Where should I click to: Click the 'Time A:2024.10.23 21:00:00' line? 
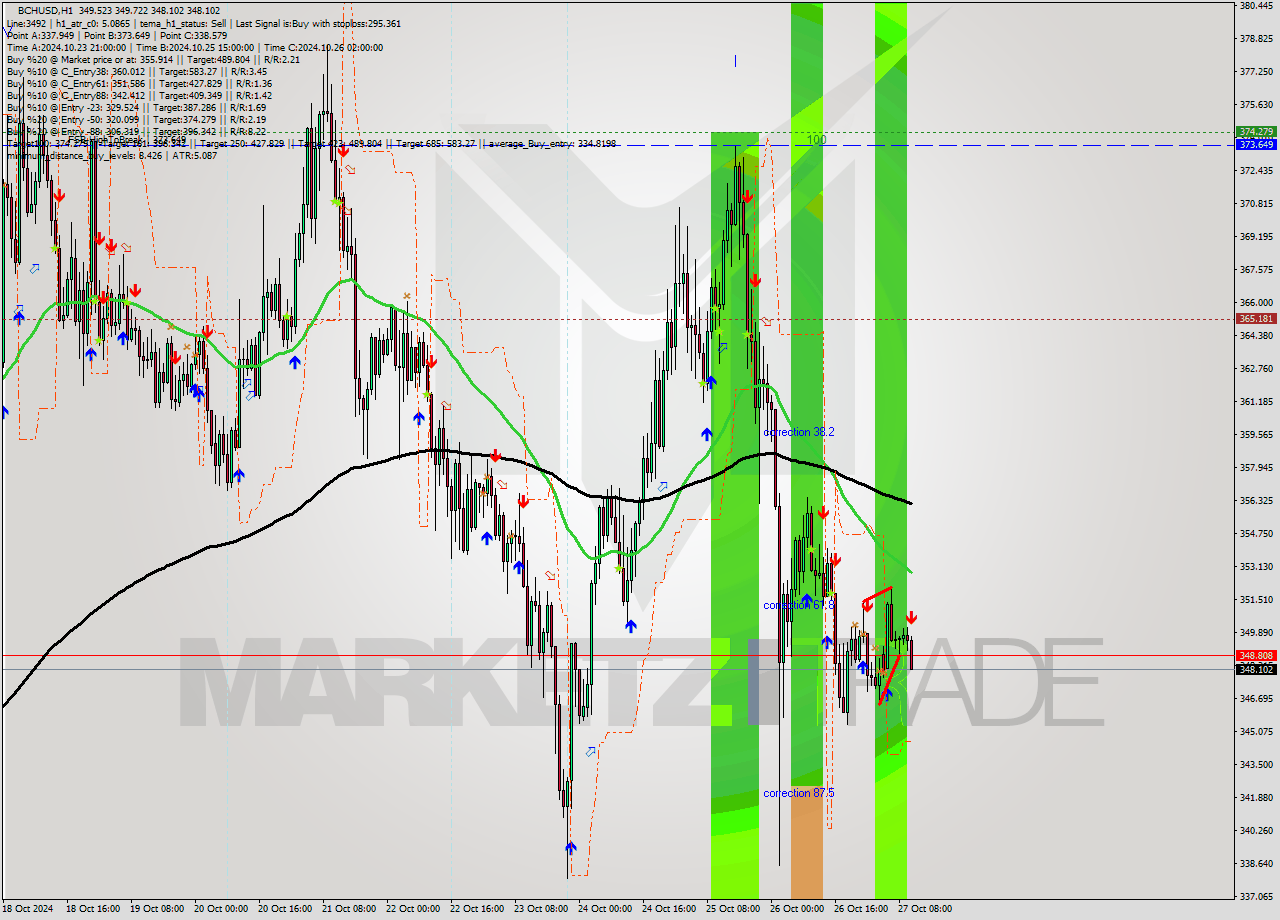point(194,47)
